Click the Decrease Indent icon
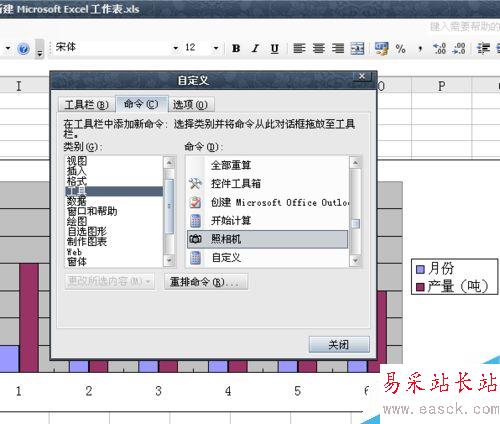Screen dimensions: 500x424 coord(483,48)
